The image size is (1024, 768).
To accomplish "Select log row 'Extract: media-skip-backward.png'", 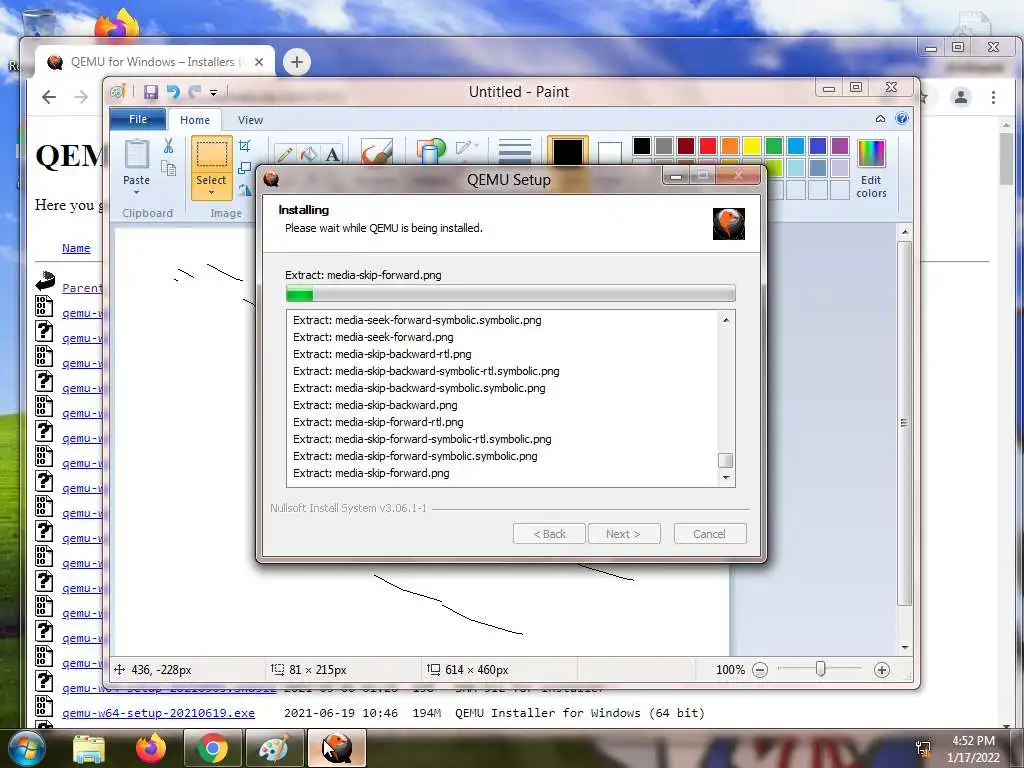I will 375,405.
